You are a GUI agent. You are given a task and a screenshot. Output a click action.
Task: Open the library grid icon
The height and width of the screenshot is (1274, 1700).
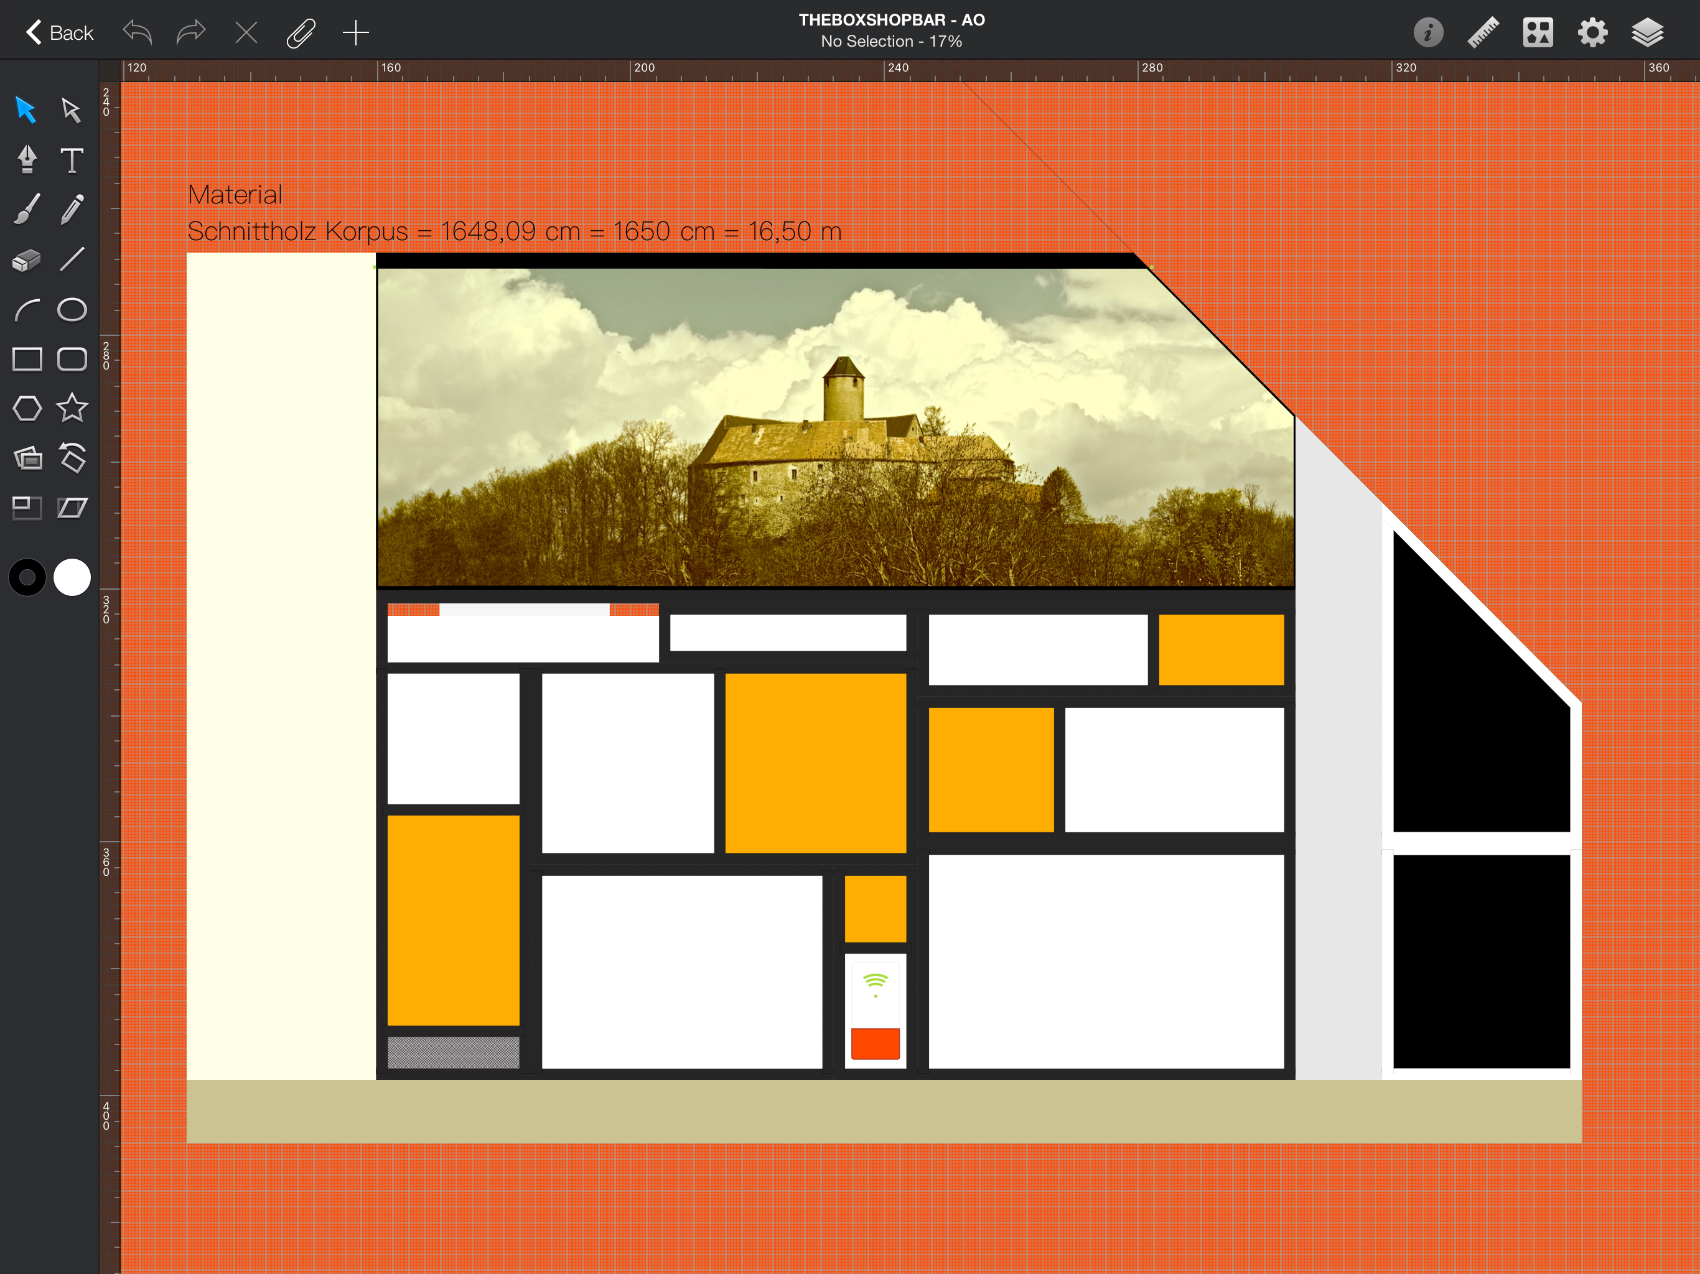coord(1538,33)
